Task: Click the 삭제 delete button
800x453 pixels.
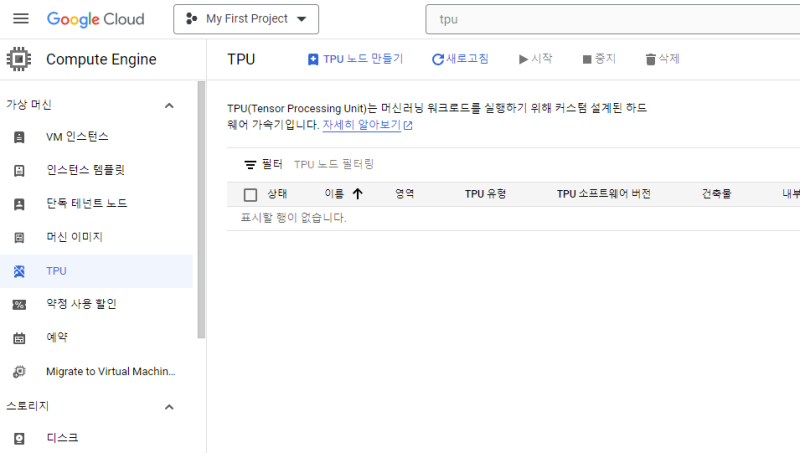Action: tap(662, 59)
